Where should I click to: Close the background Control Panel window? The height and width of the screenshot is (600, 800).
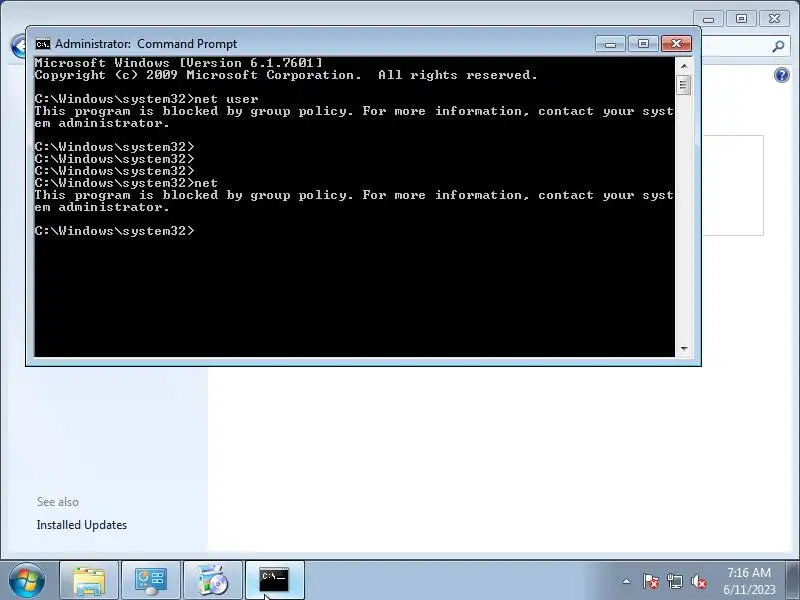(774, 19)
